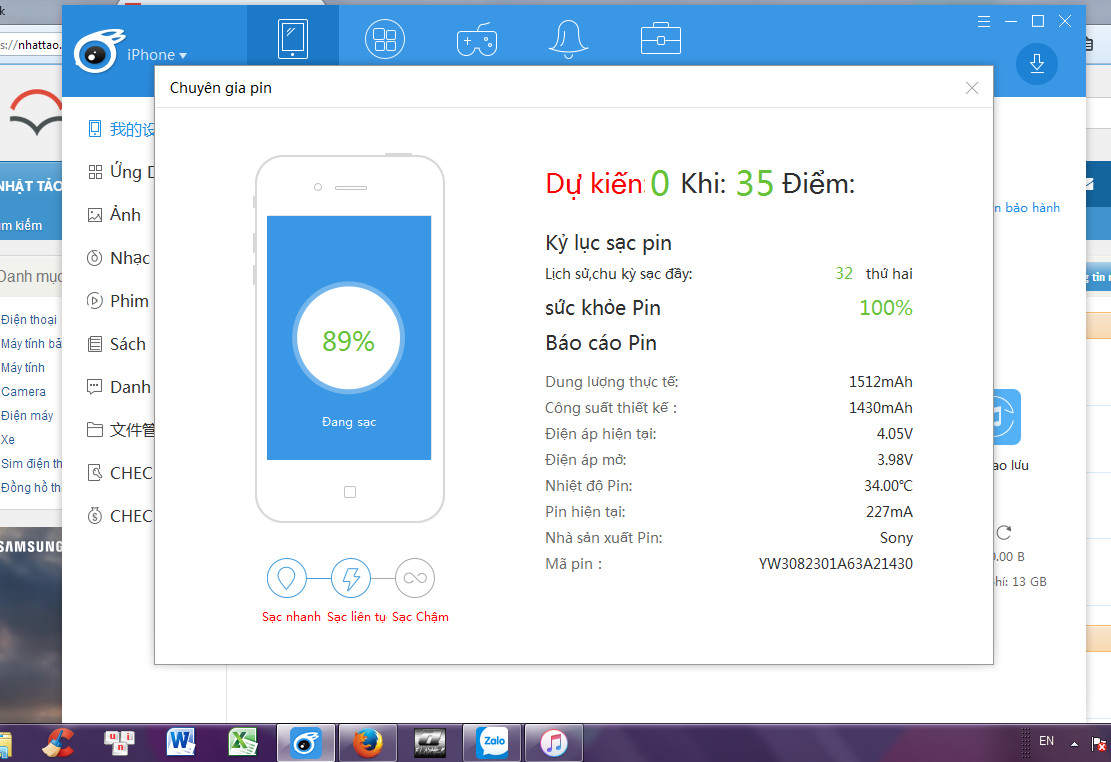Open the game controller icon in toolbar
Viewport: 1111px width, 762px height.
(476, 41)
